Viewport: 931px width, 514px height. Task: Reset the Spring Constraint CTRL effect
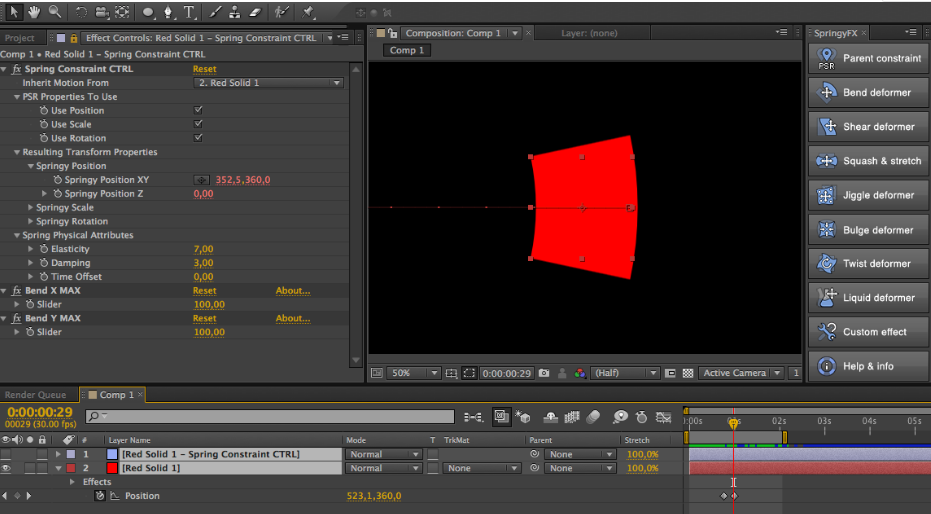tap(204, 69)
